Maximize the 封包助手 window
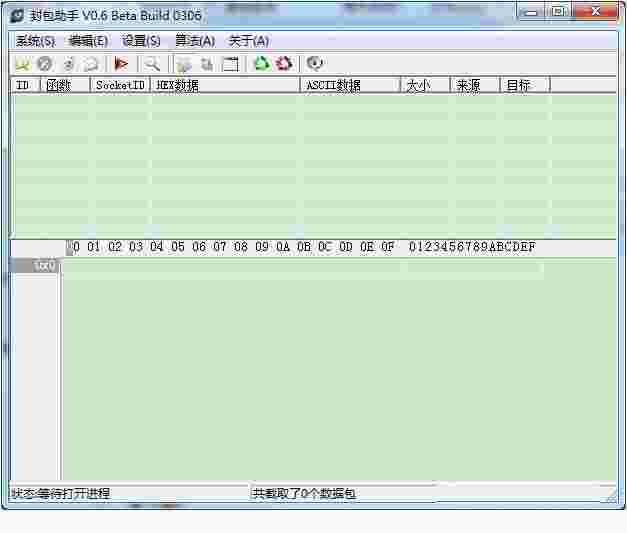The width and height of the screenshot is (627, 533). click(x=558, y=12)
